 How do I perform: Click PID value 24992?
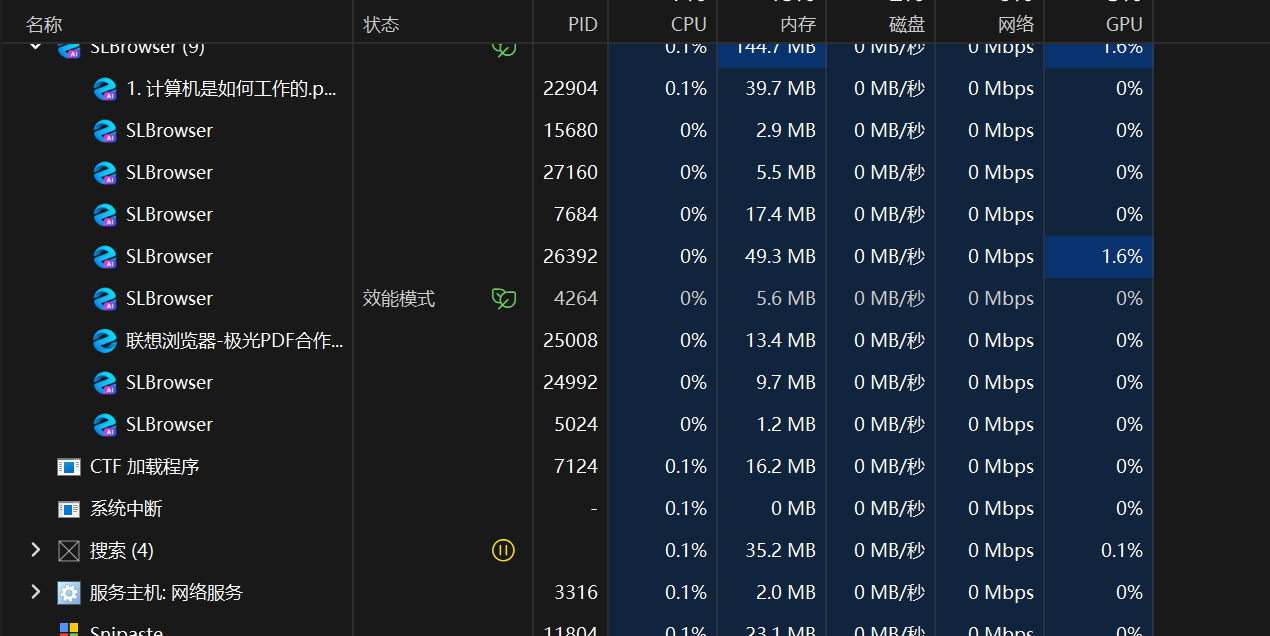570,383
